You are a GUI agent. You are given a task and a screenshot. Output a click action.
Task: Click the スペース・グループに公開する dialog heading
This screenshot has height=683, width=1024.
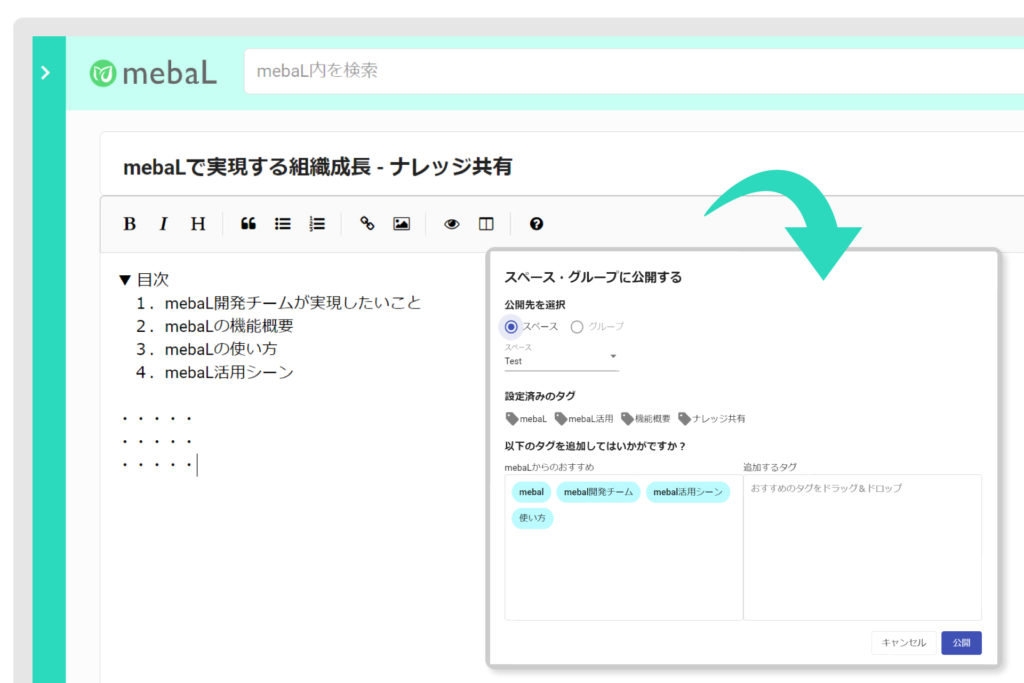pos(593,277)
